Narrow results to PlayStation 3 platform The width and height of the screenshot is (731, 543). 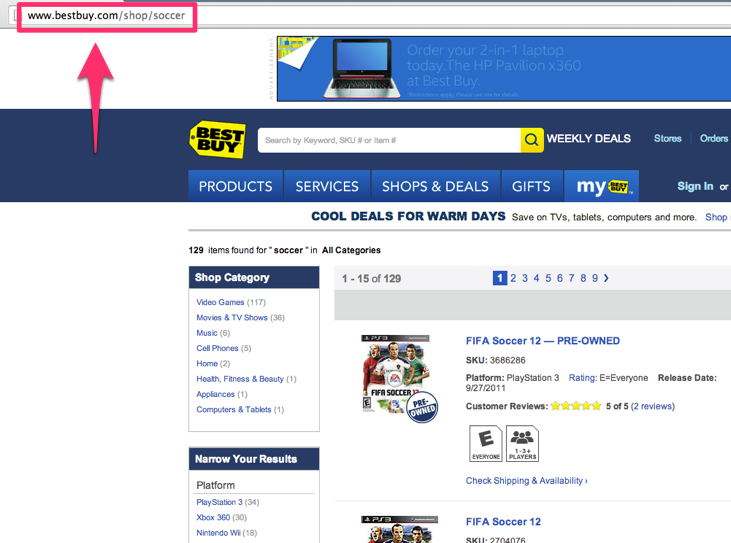219,502
